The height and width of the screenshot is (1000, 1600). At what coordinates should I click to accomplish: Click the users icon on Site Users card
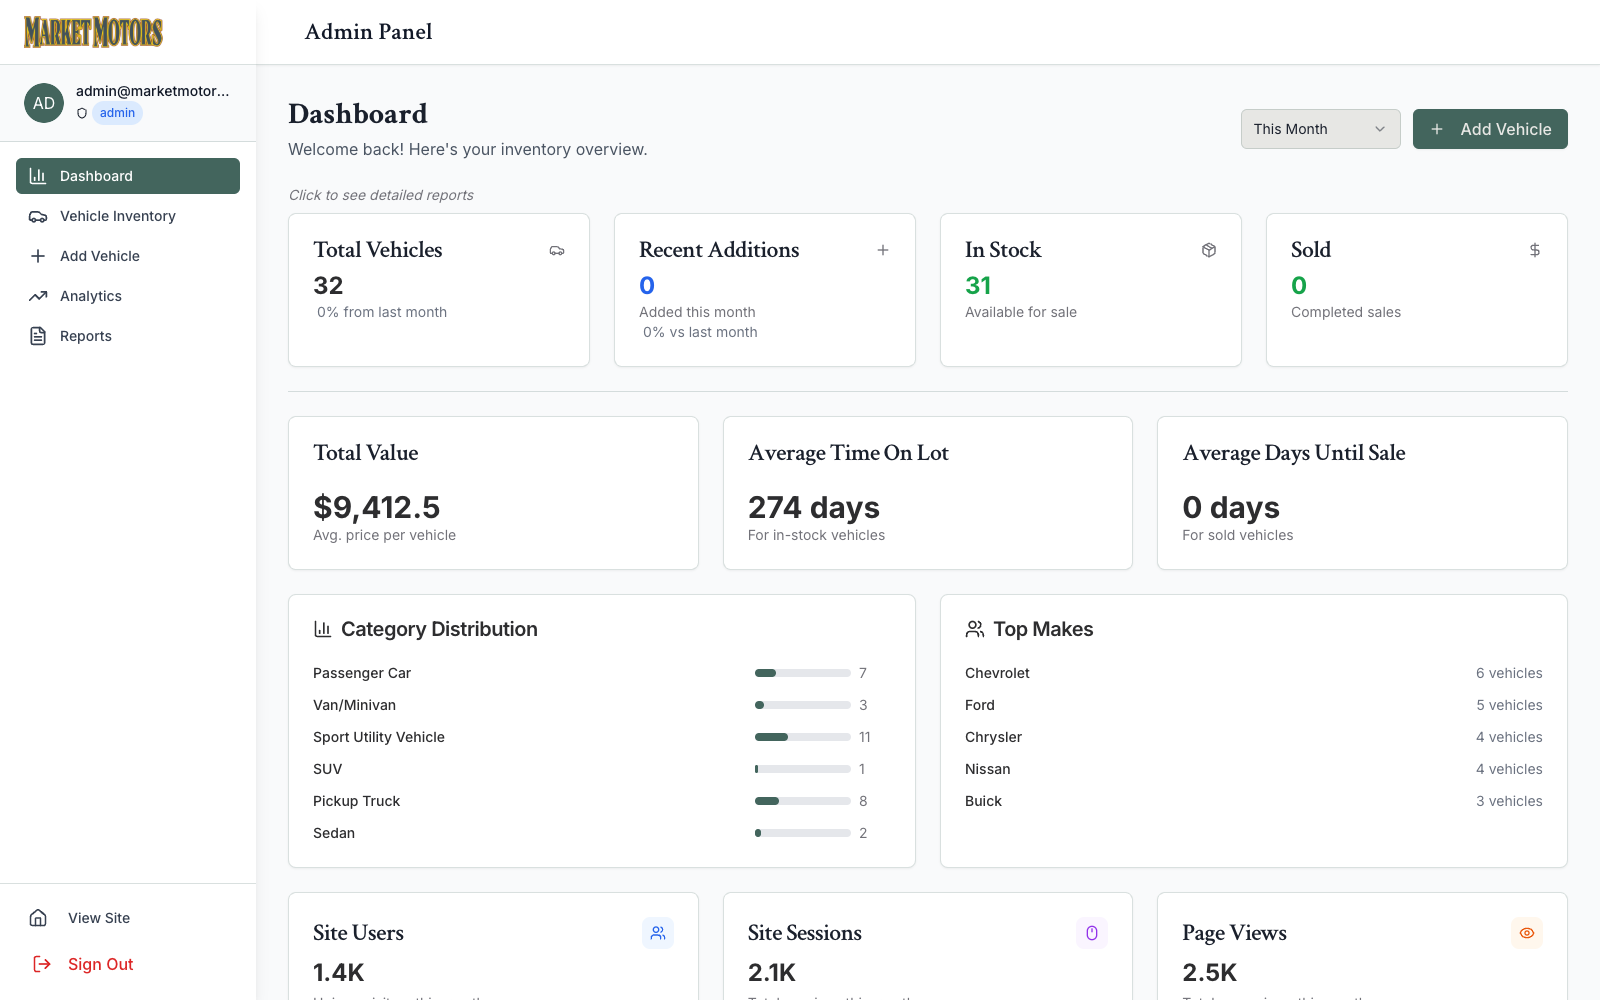point(658,933)
